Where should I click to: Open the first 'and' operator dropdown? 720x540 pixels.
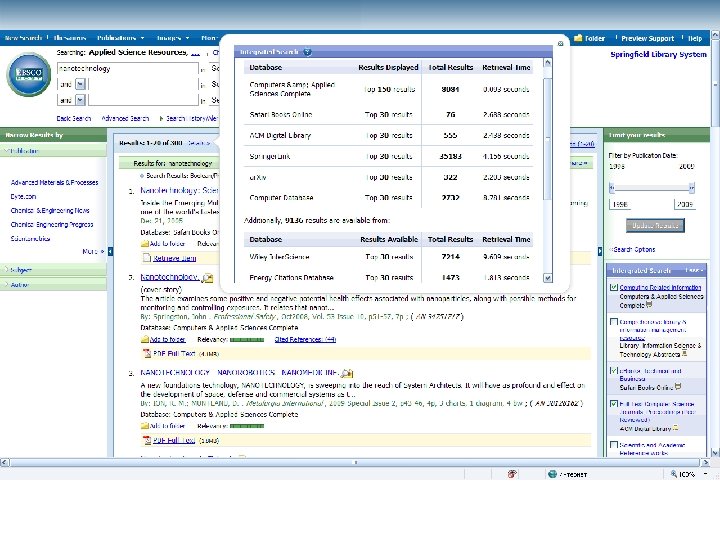click(80, 84)
